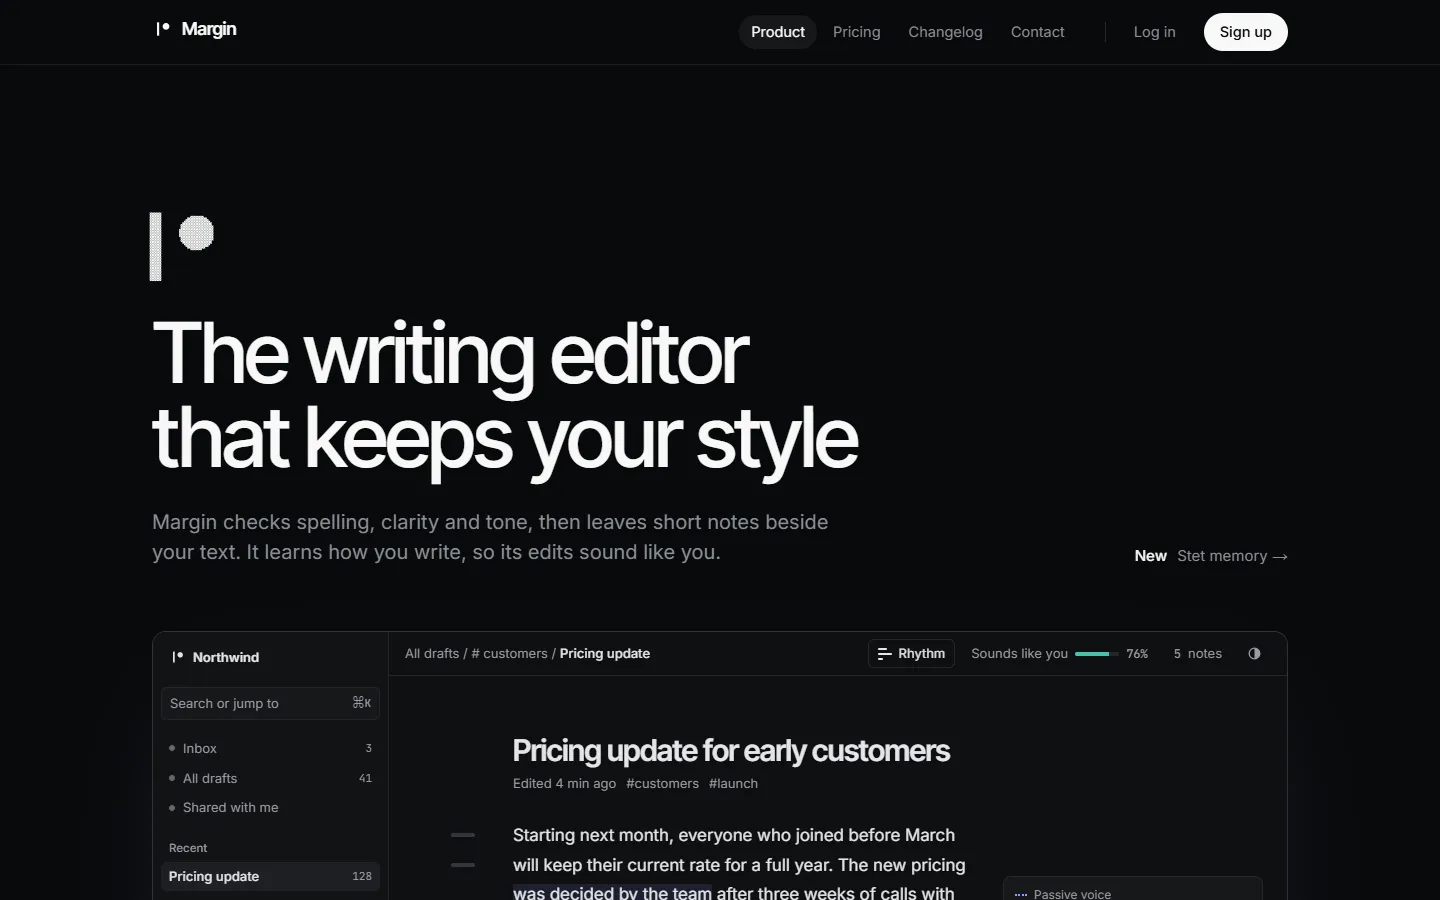This screenshot has height=900, width=1440.
Task: Click the #customers tag under the title
Action: click(662, 784)
